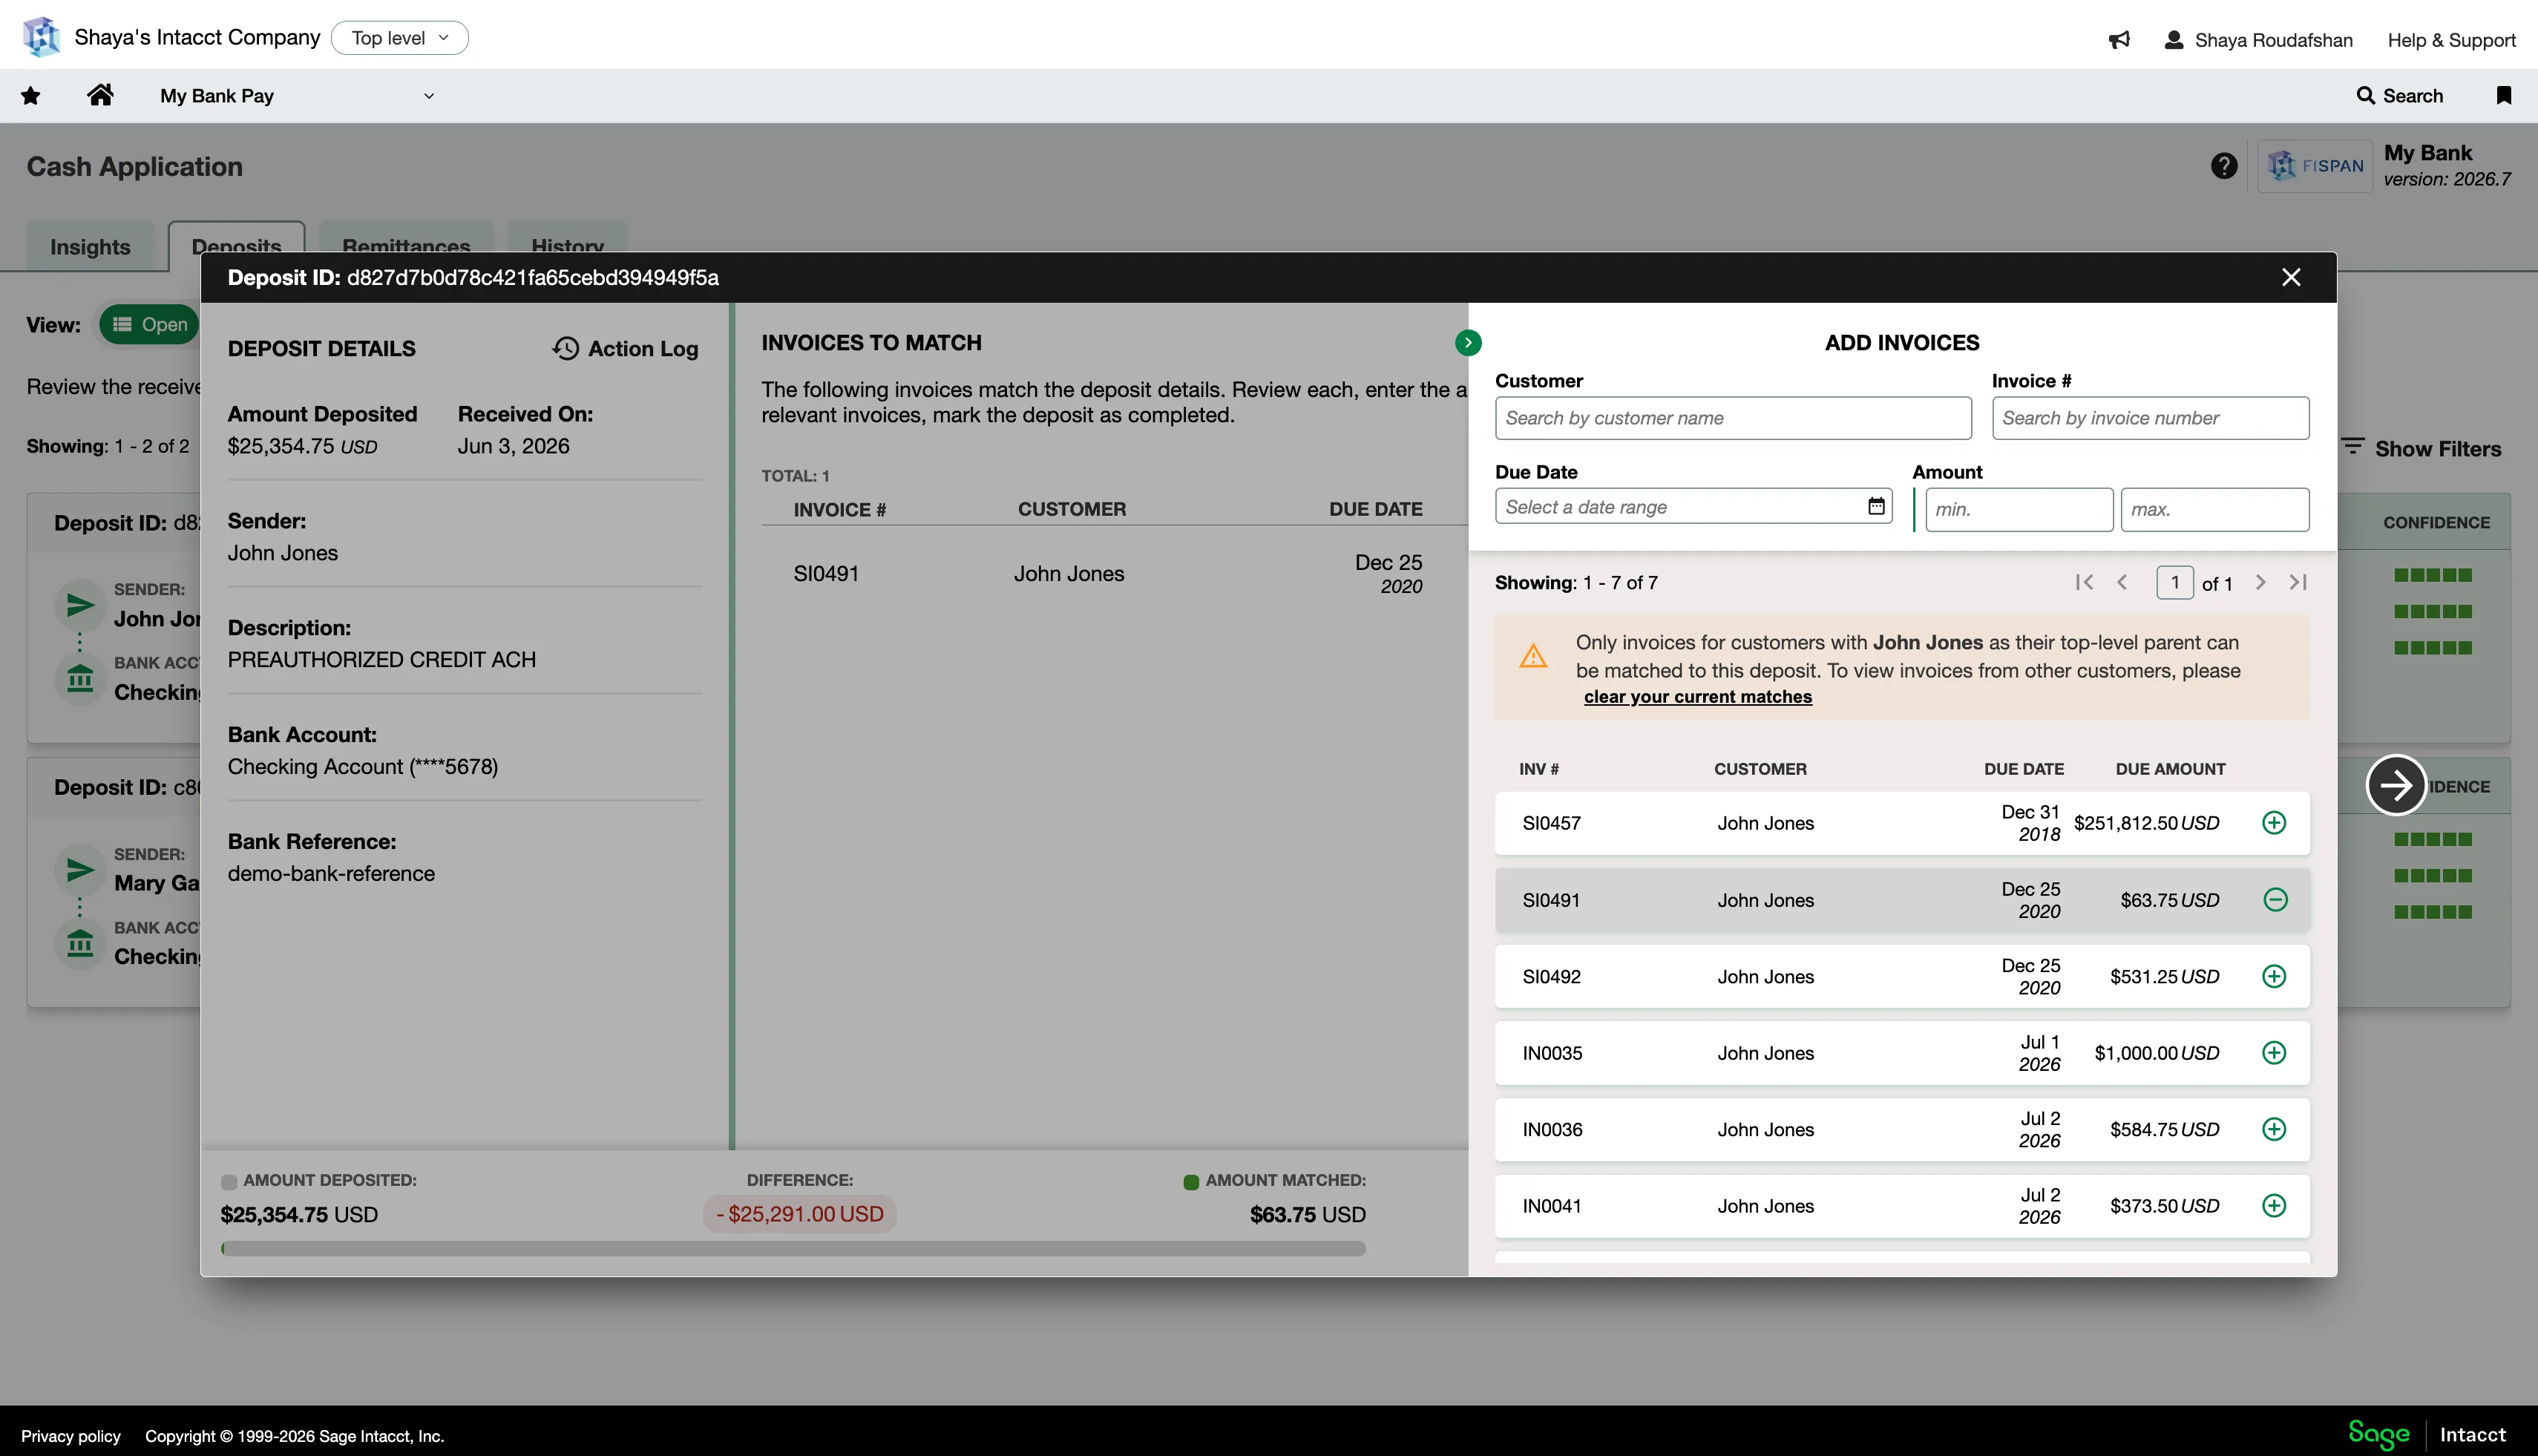Open the Action Log
The height and width of the screenshot is (1456, 2538).
(625, 348)
